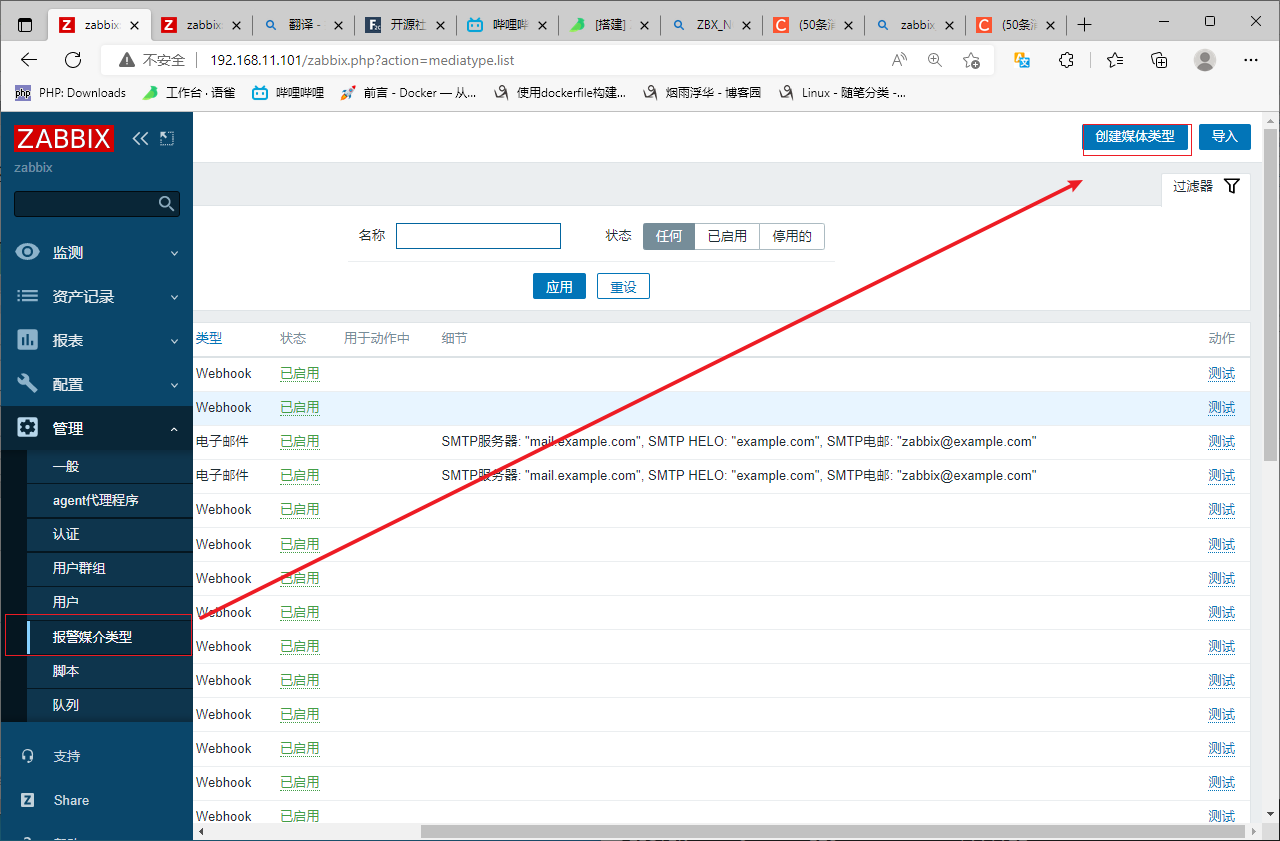Image resolution: width=1280 pixels, height=841 pixels.
Task: Click the headset icon for 支持
Action: click(28, 756)
